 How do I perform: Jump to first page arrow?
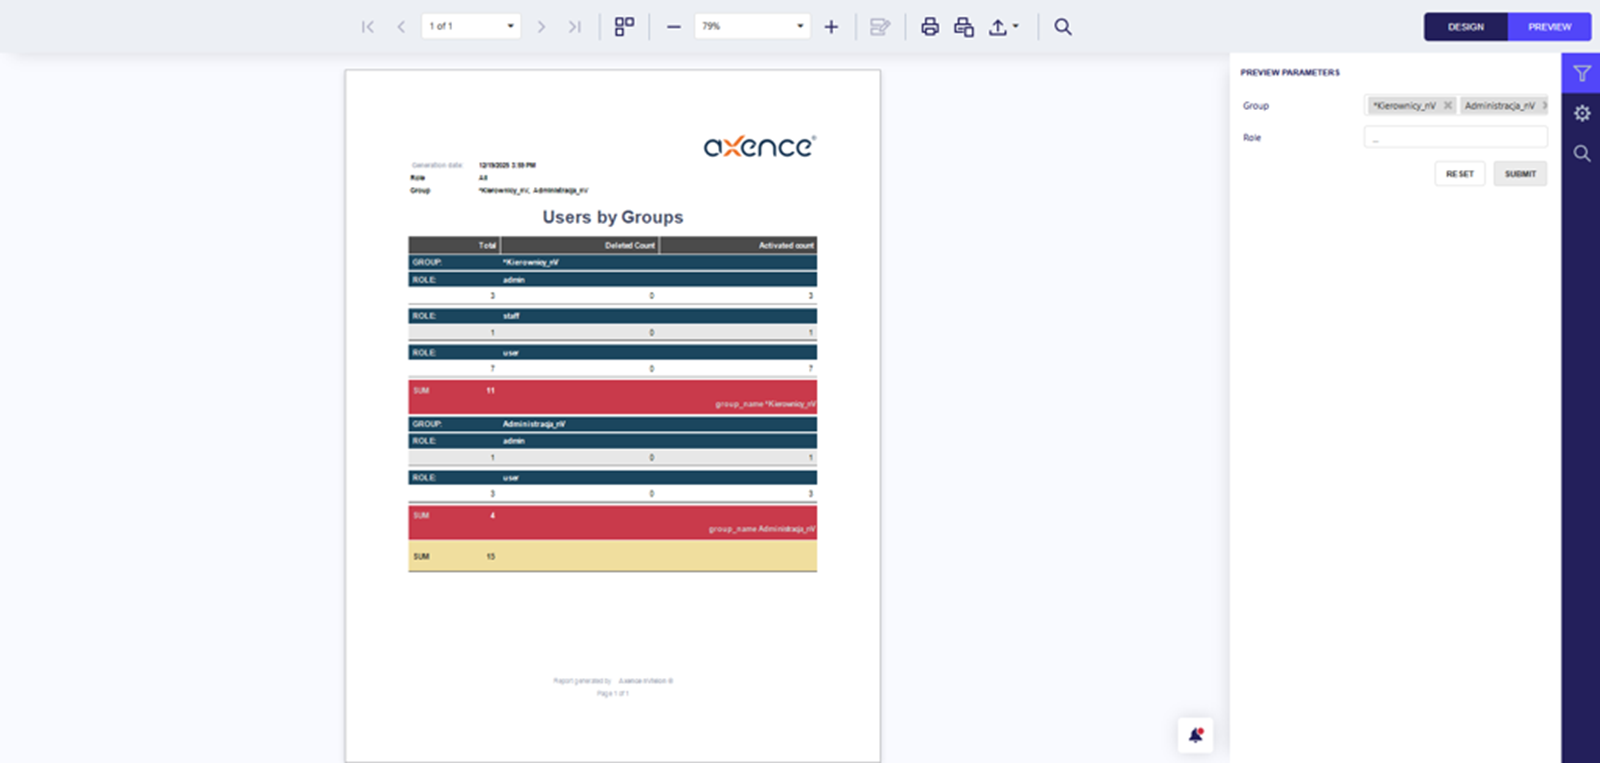tap(368, 27)
